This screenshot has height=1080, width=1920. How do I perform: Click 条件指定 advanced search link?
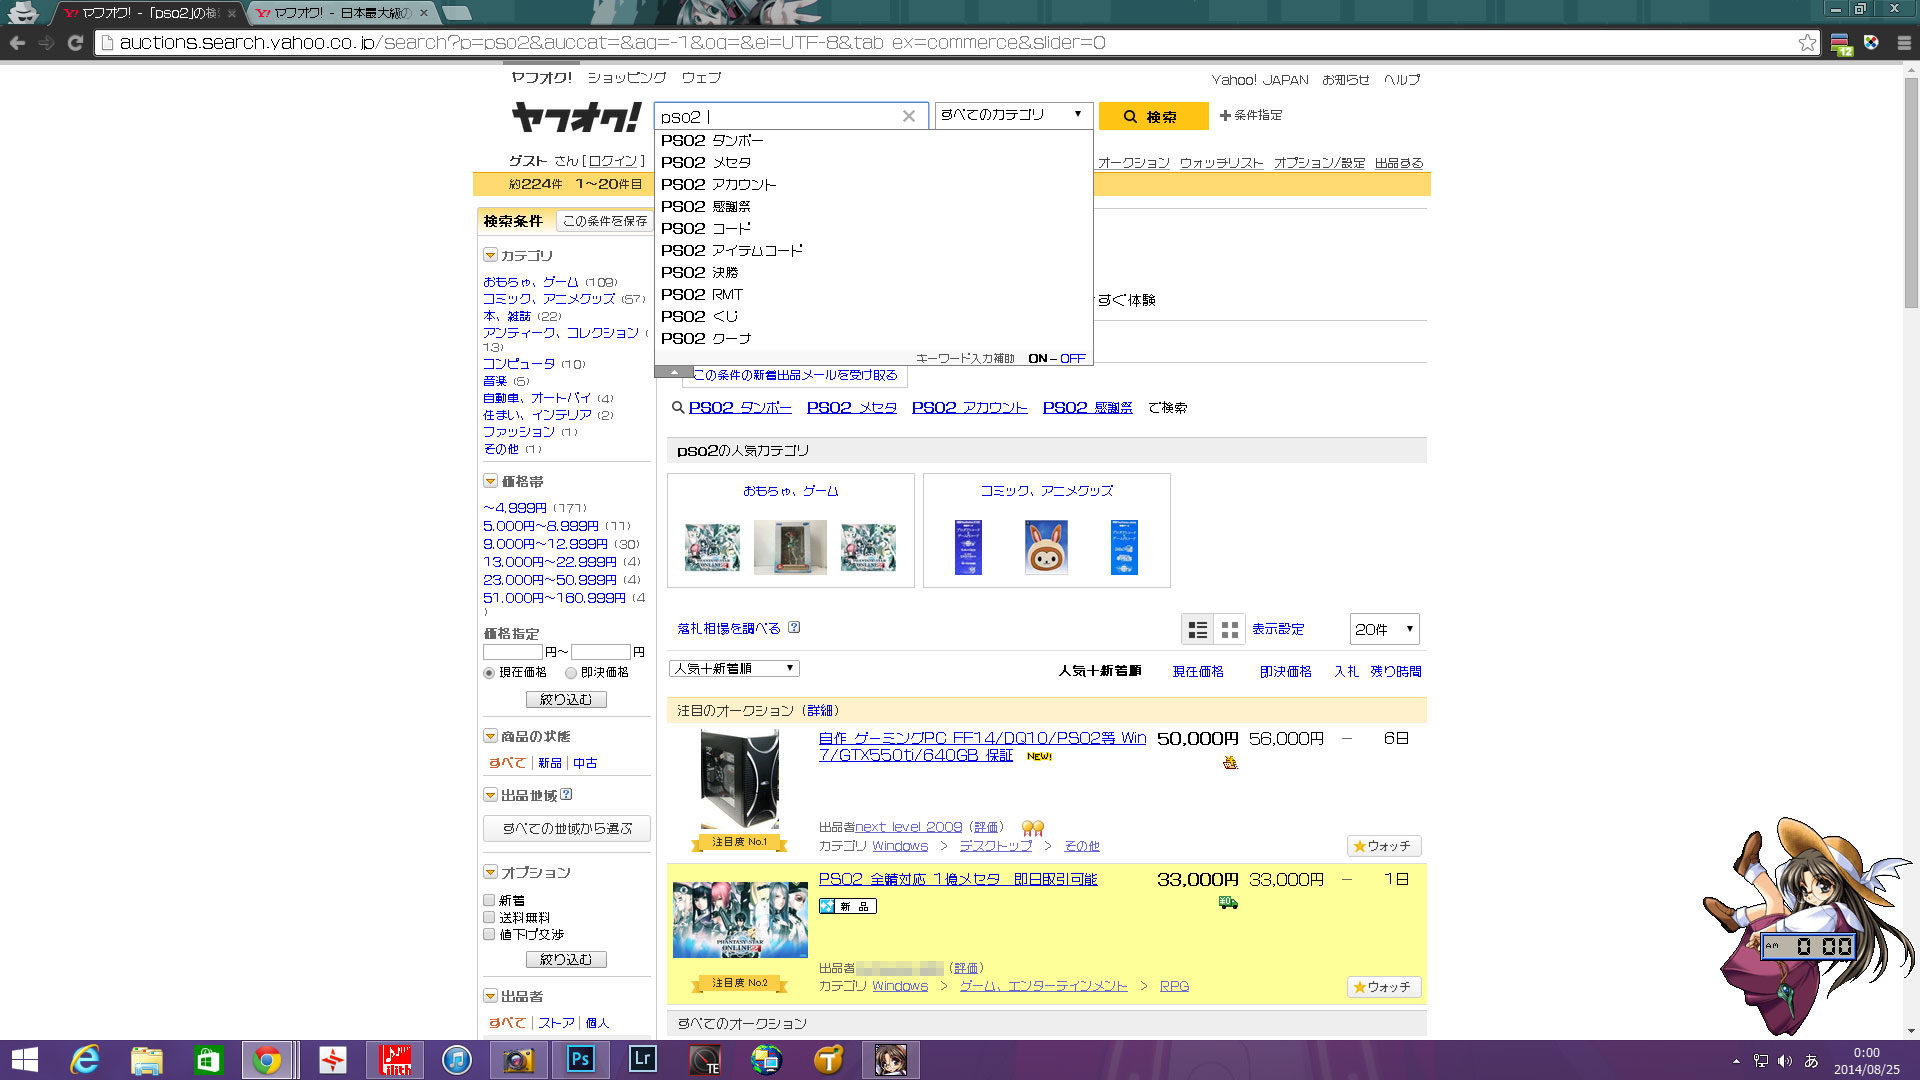1250,115
